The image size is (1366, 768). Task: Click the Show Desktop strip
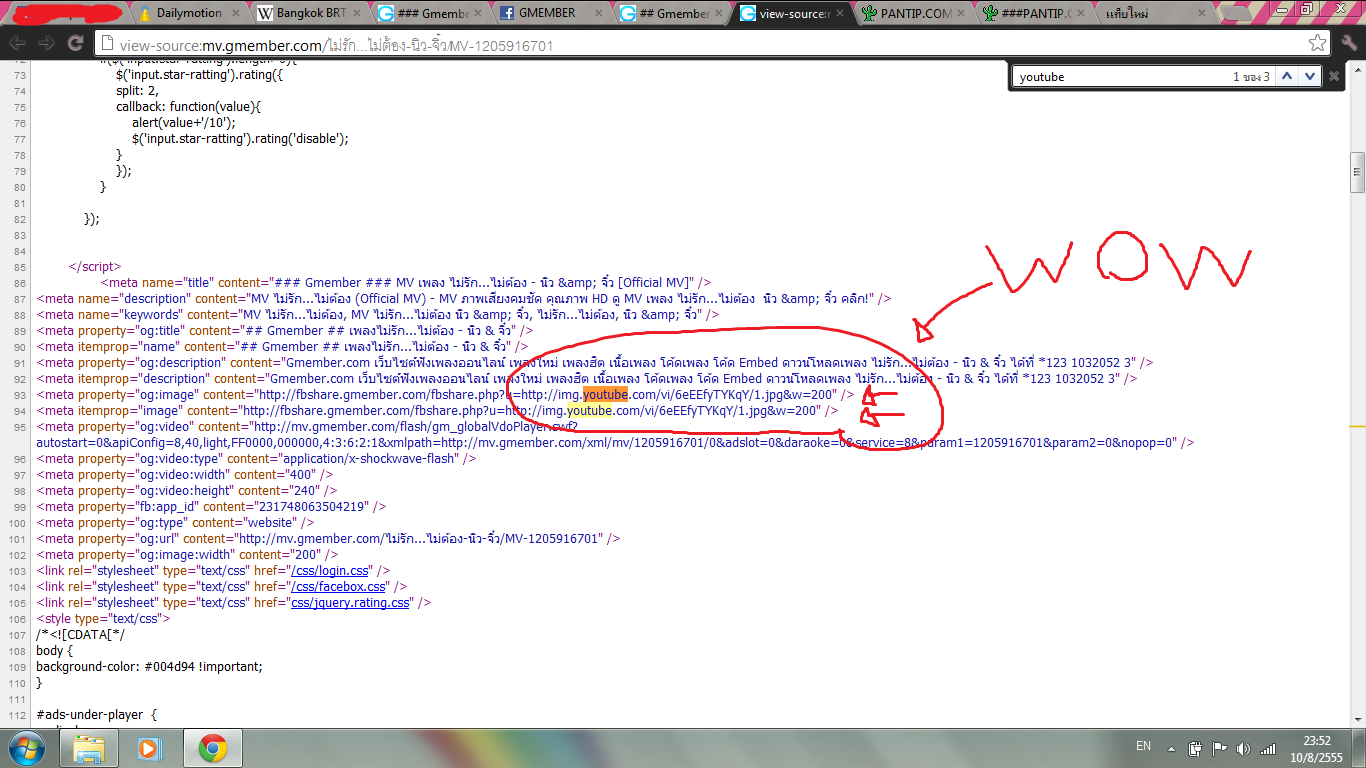tap(1359, 748)
